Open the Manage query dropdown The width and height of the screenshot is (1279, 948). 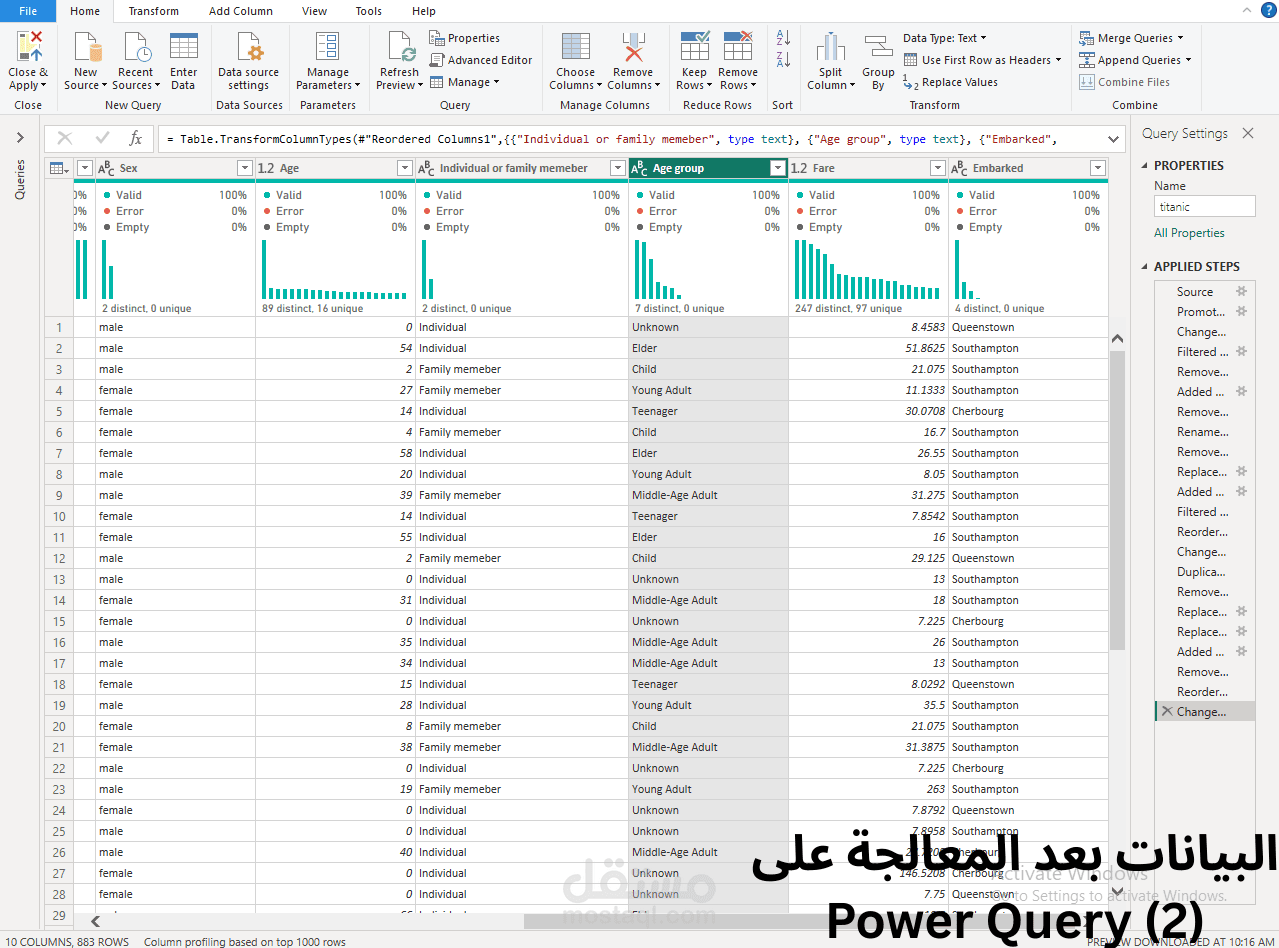coord(465,82)
